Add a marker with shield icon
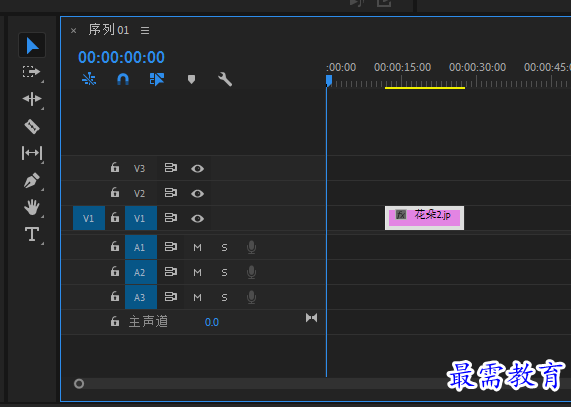The image size is (571, 407). 191,79
